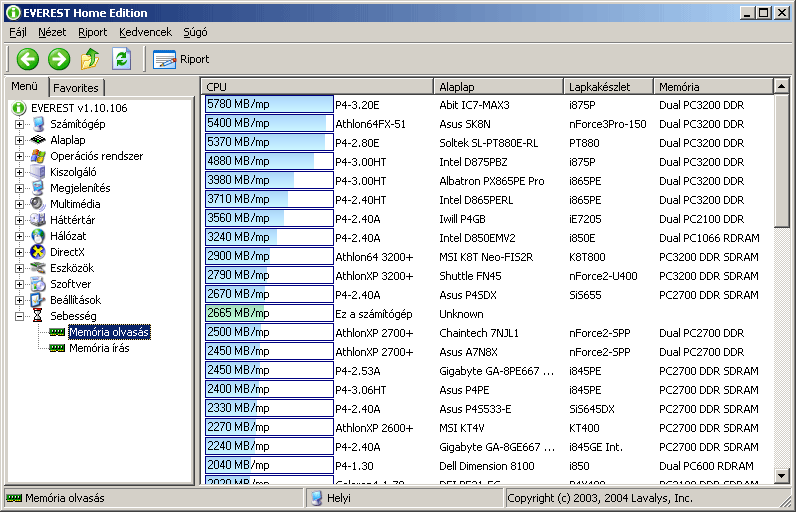Expand the Számítógép tree node
The height and width of the screenshot is (512, 796).
tap(19, 124)
